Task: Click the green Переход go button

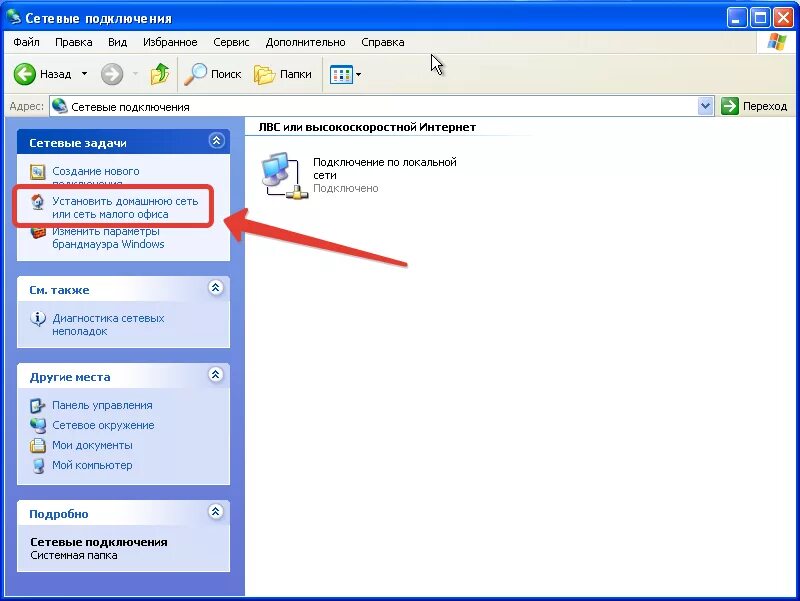Action: tap(754, 106)
